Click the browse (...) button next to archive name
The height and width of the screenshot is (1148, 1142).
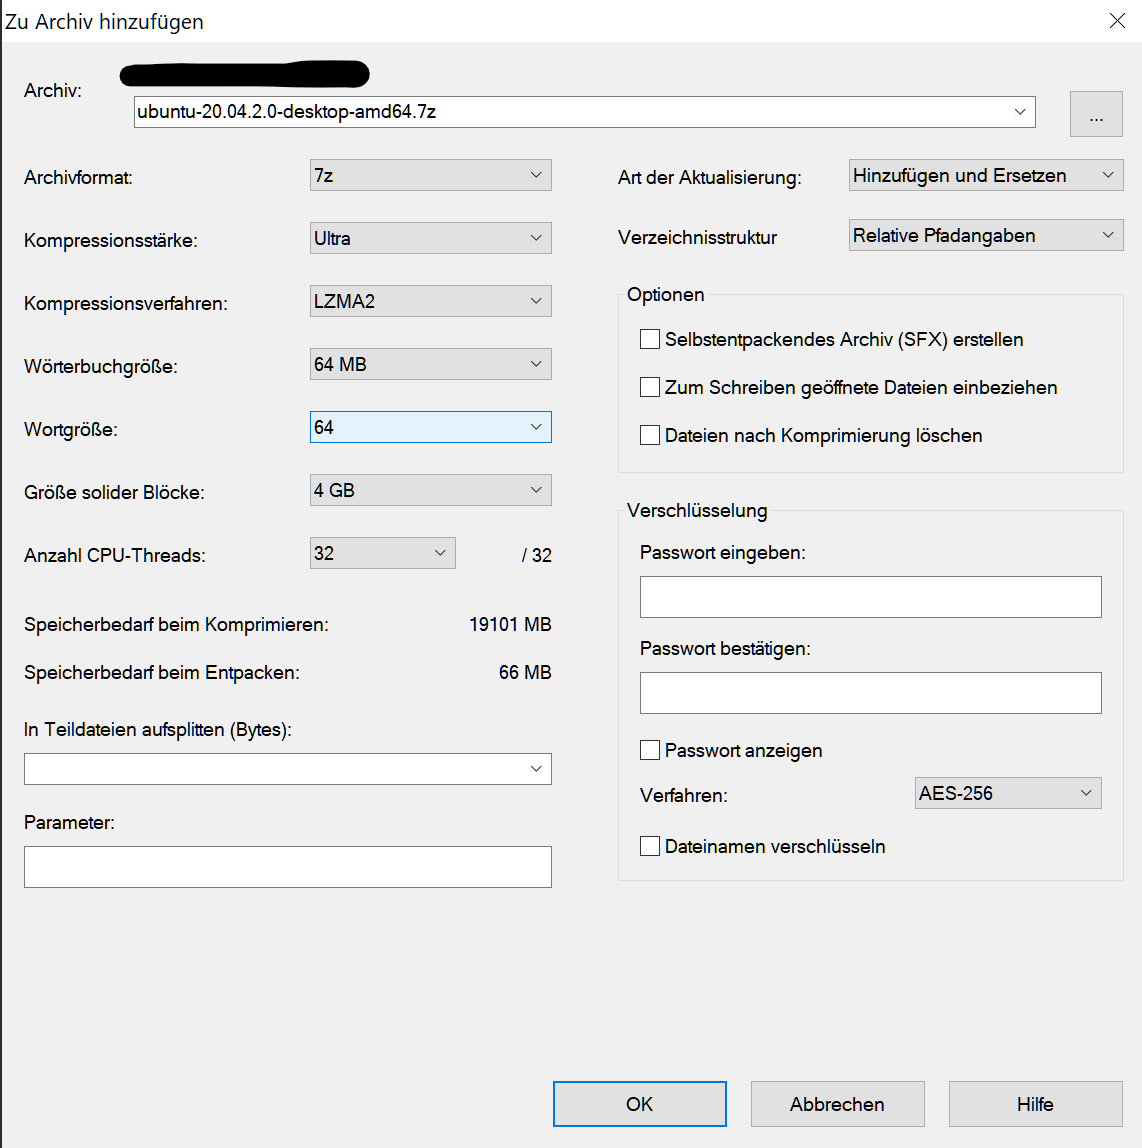click(x=1096, y=114)
